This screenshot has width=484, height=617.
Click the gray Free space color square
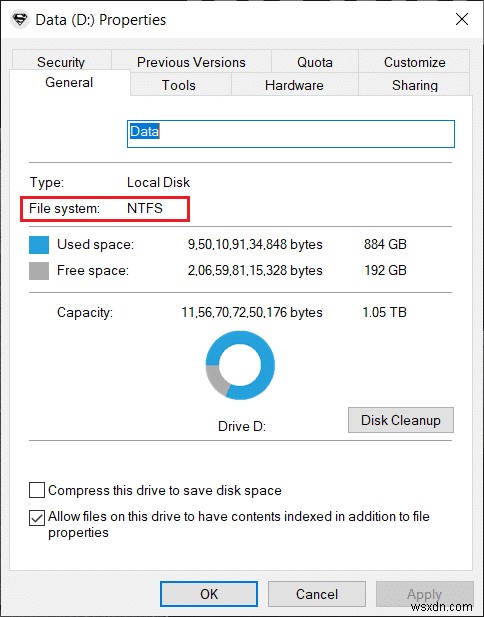pos(39,271)
